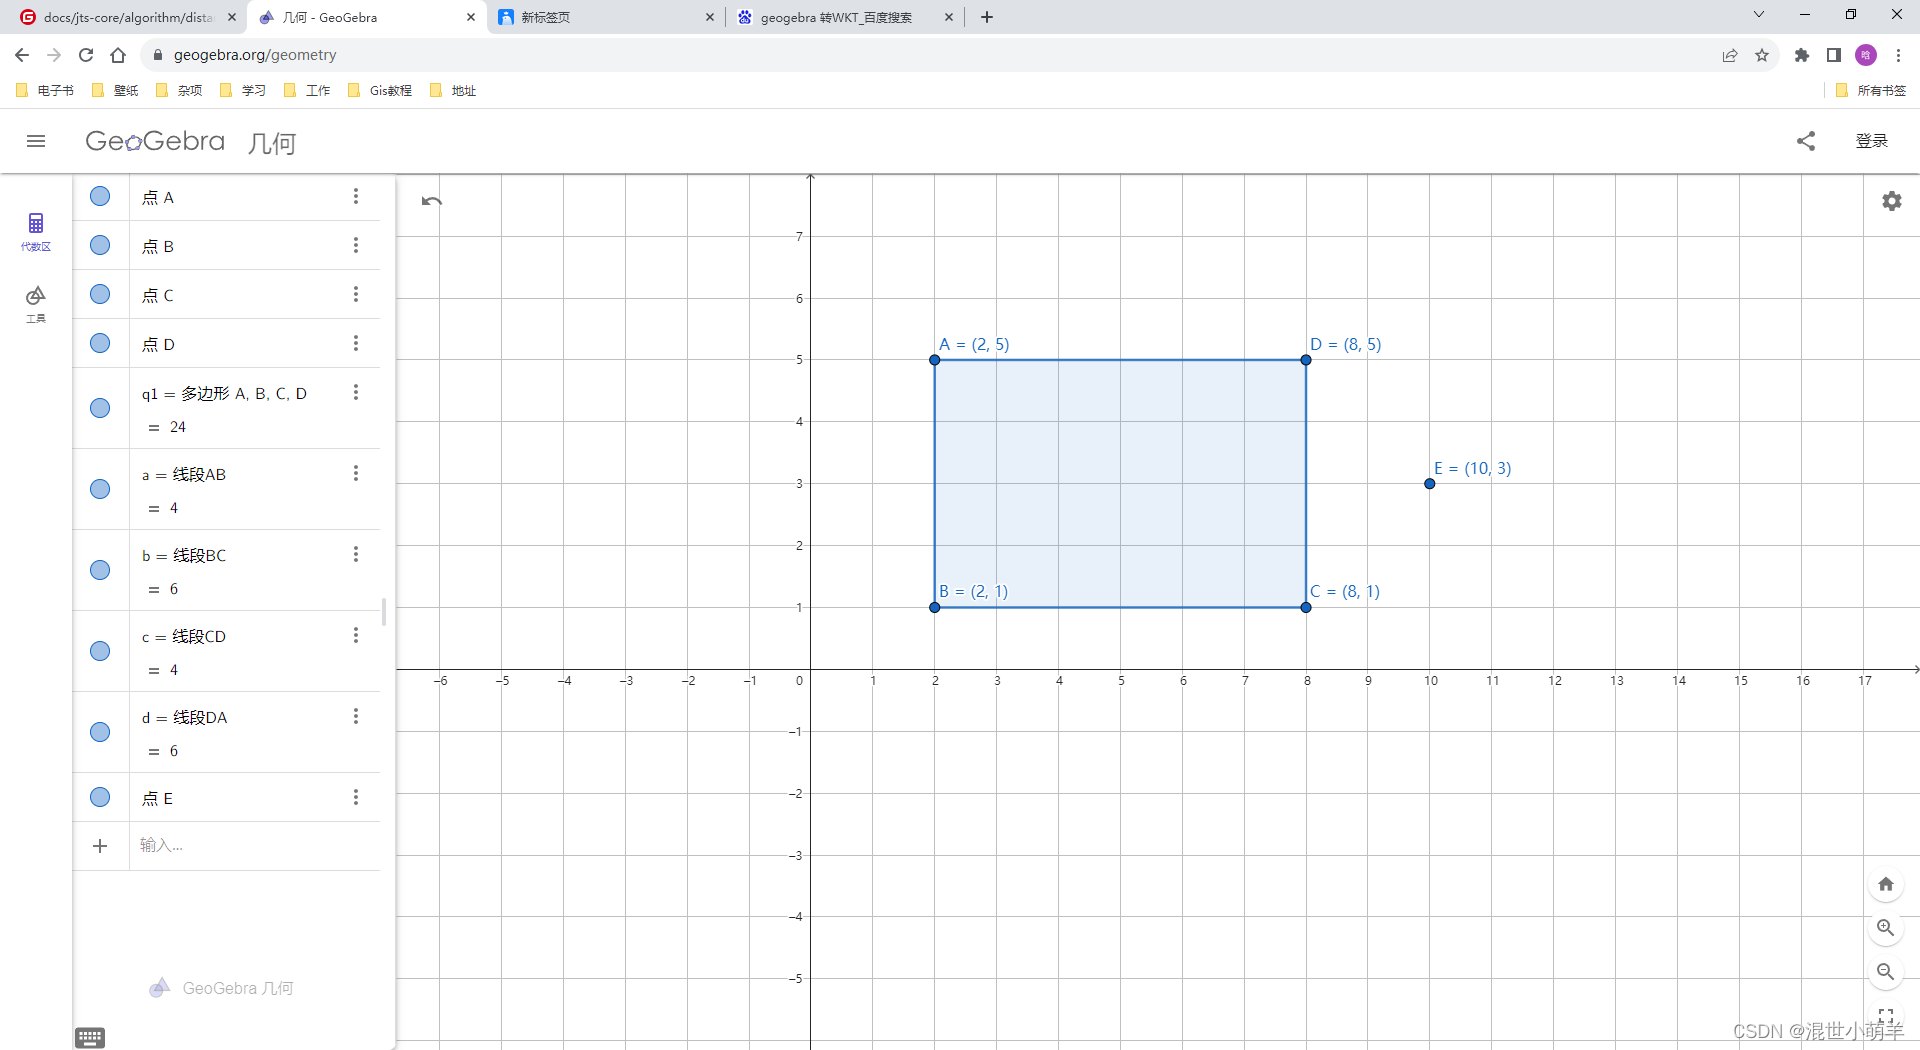
Task: Open a new browser tab
Action: pos(987,17)
